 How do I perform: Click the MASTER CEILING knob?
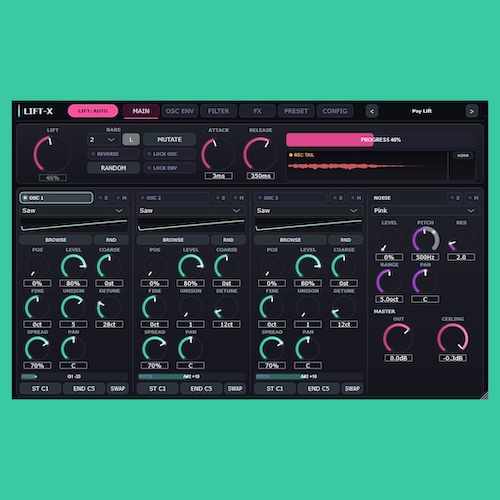point(453,338)
